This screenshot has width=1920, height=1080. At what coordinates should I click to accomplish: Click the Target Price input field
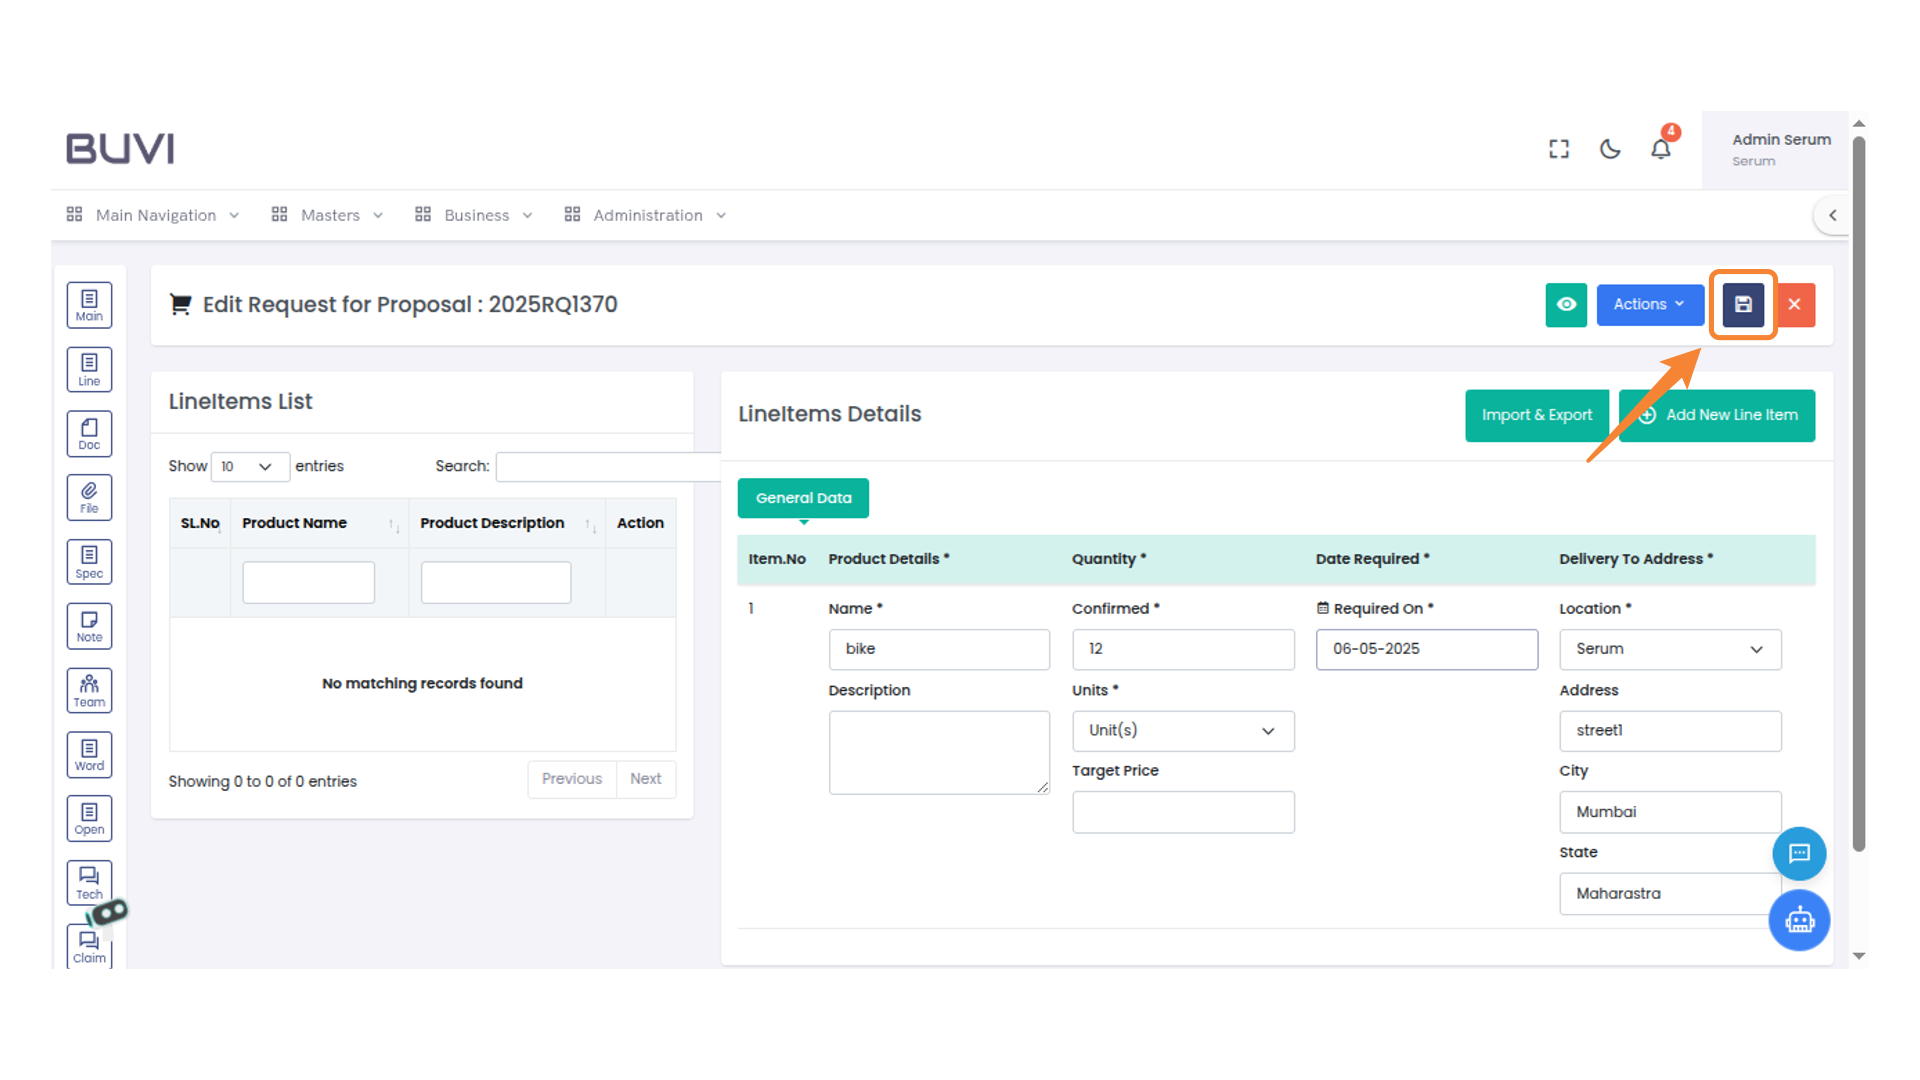[1182, 812]
